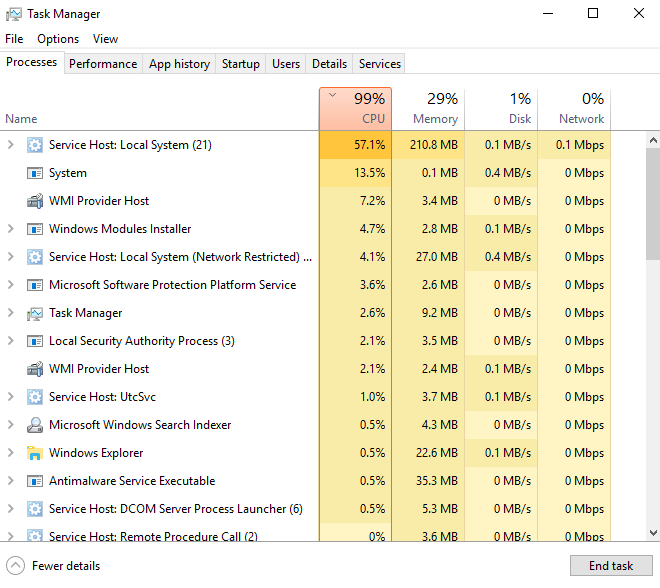The image size is (660, 588).
Task: Open the Options menu
Action: click(58, 39)
